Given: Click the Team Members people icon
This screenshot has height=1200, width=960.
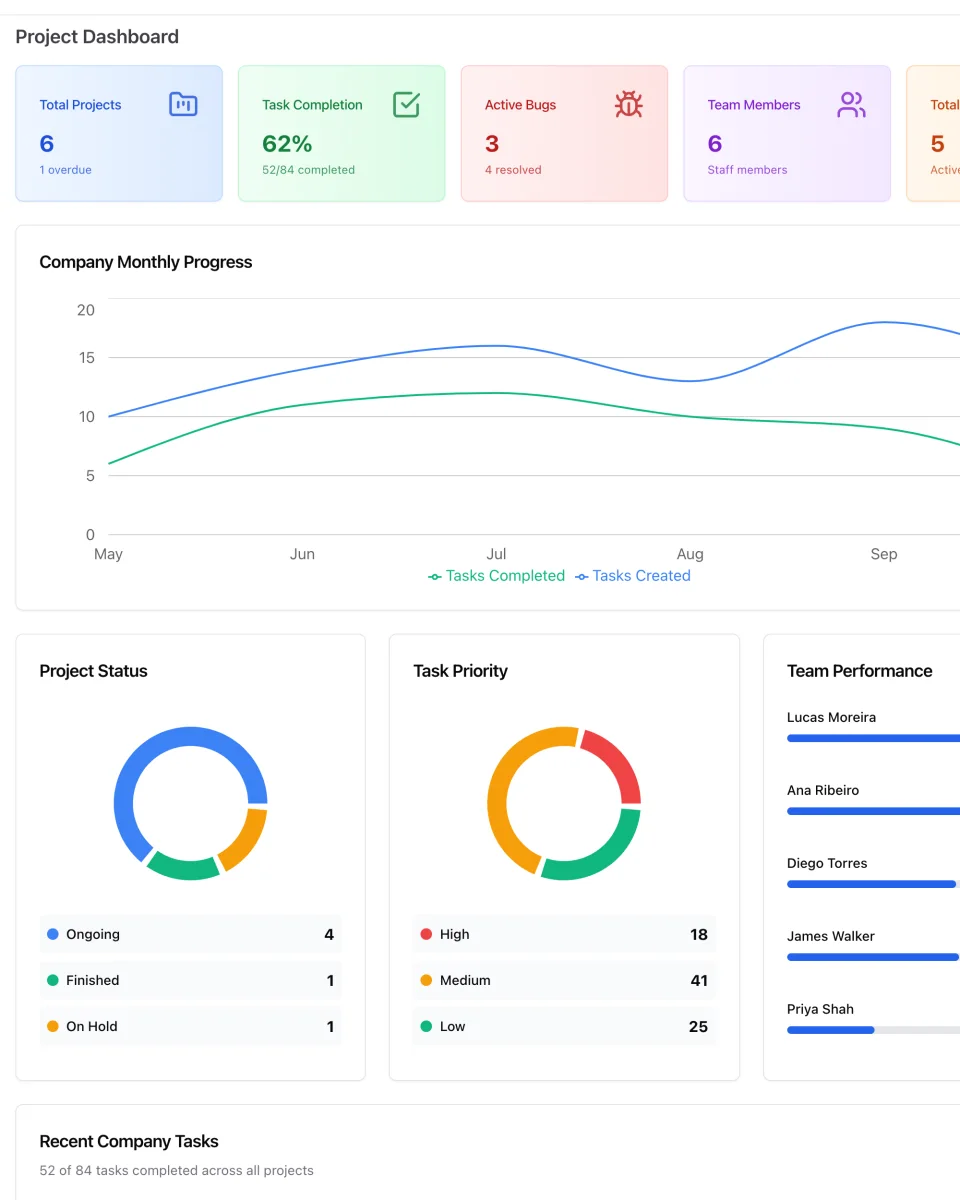Looking at the screenshot, I should [851, 104].
